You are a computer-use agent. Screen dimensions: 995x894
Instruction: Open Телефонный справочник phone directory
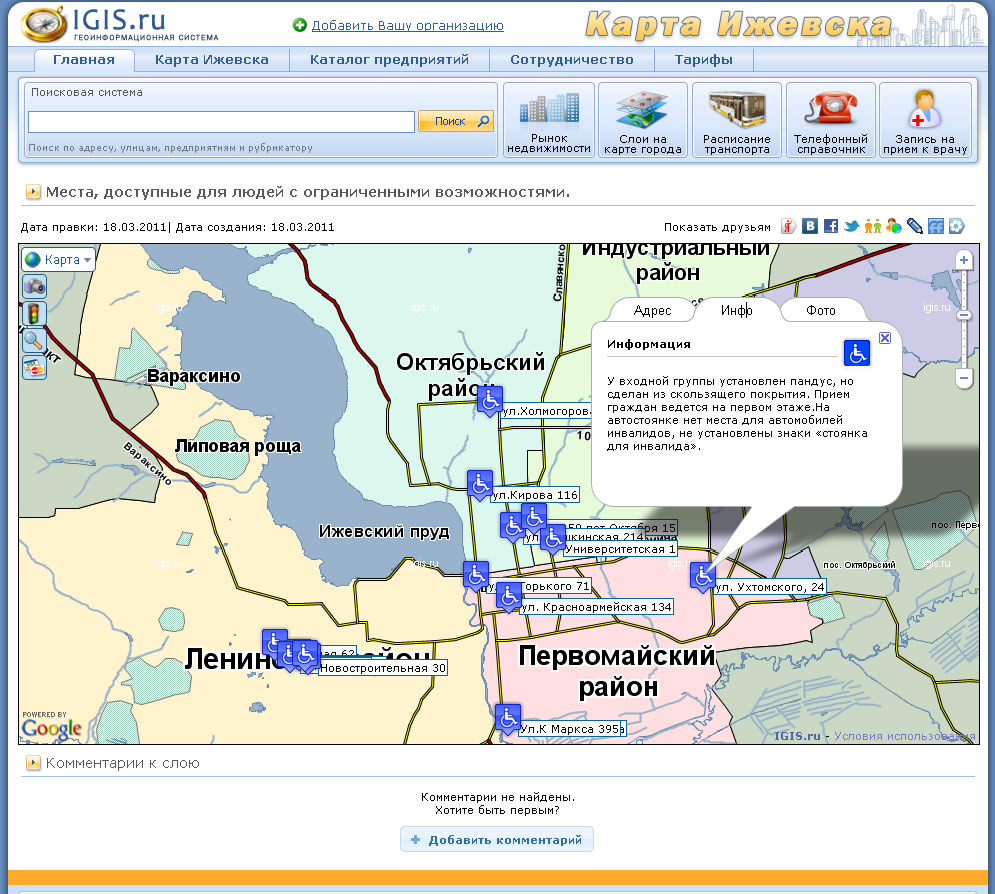tap(830, 121)
